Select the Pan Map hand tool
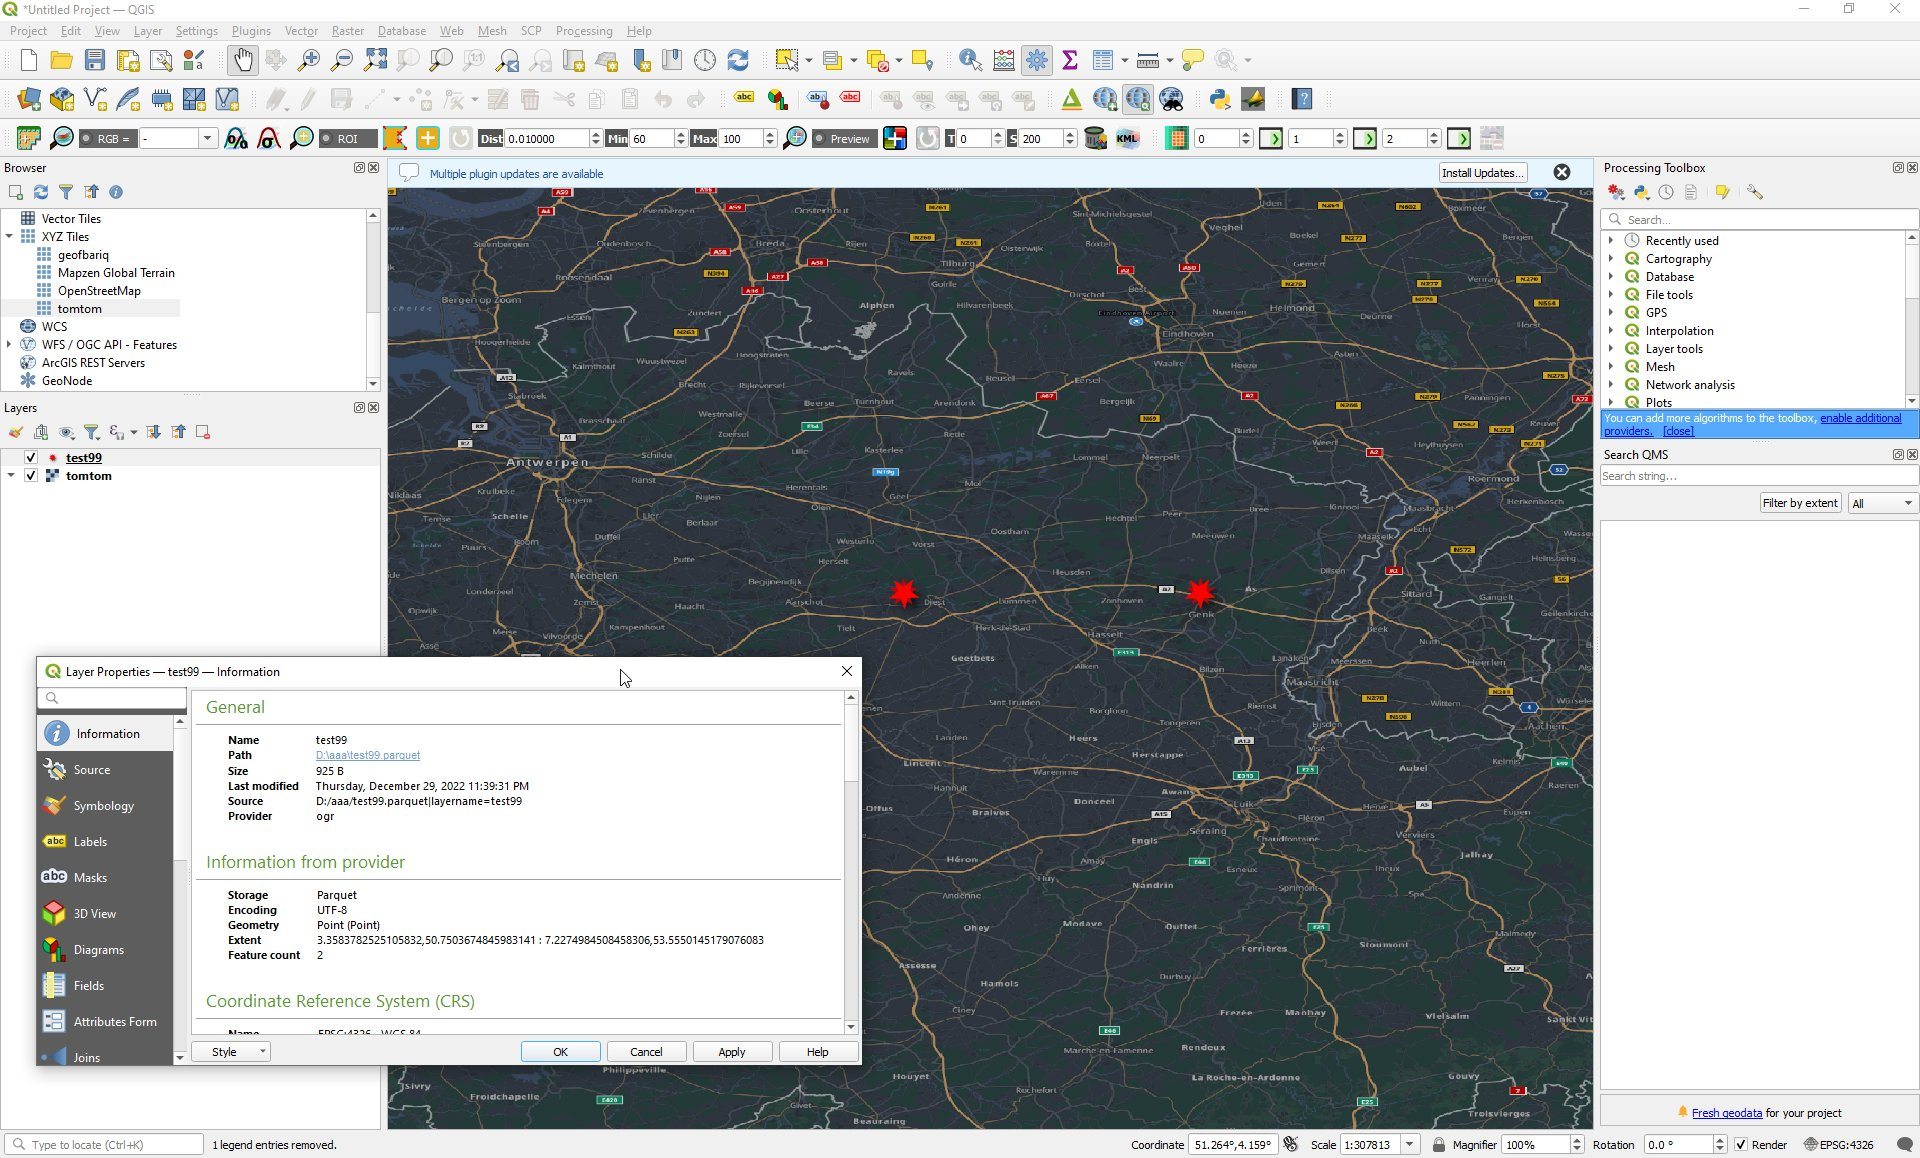 243,60
